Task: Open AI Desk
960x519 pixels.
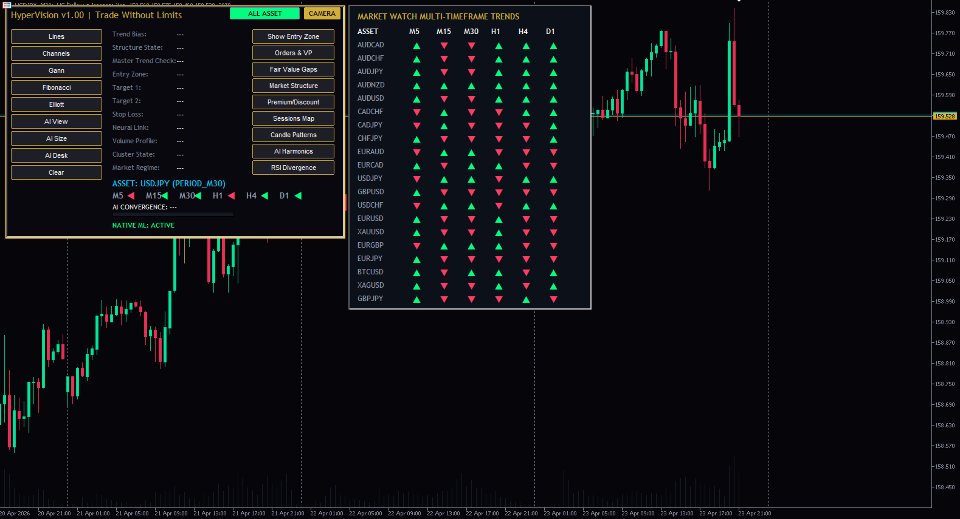Action: [x=56, y=155]
